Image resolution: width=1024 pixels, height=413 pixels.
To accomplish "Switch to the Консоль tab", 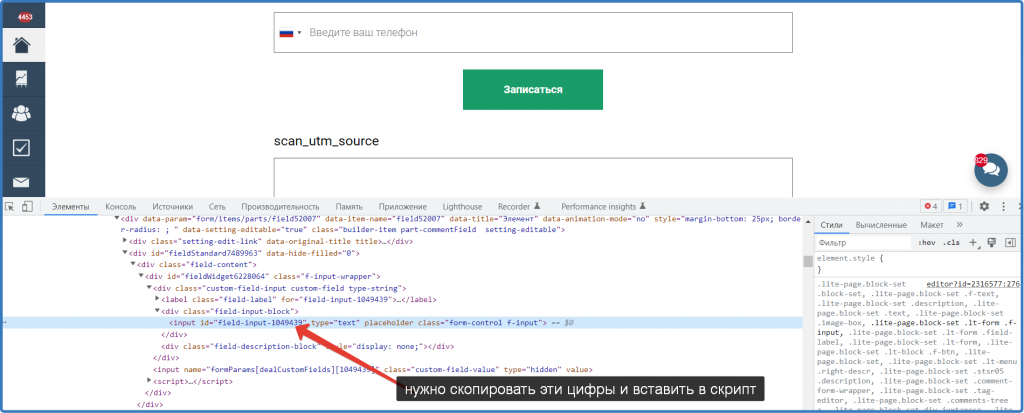I will click(x=121, y=206).
